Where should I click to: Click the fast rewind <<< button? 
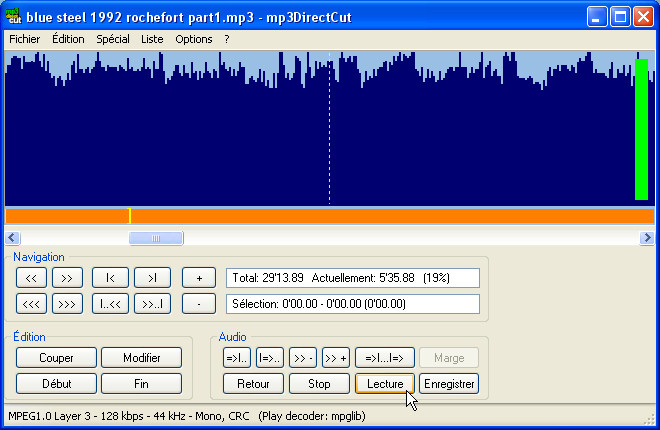click(33, 303)
